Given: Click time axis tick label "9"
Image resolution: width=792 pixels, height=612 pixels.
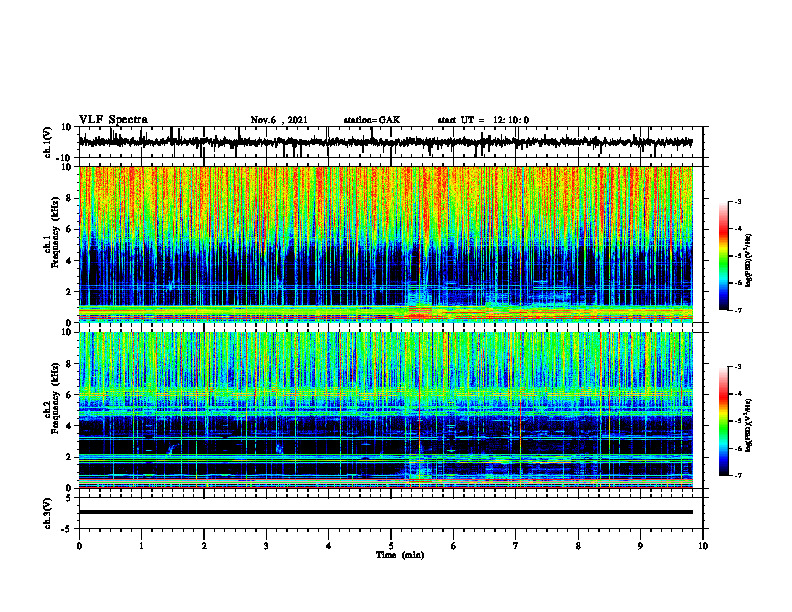Looking at the screenshot, I should pyautogui.click(x=640, y=546).
